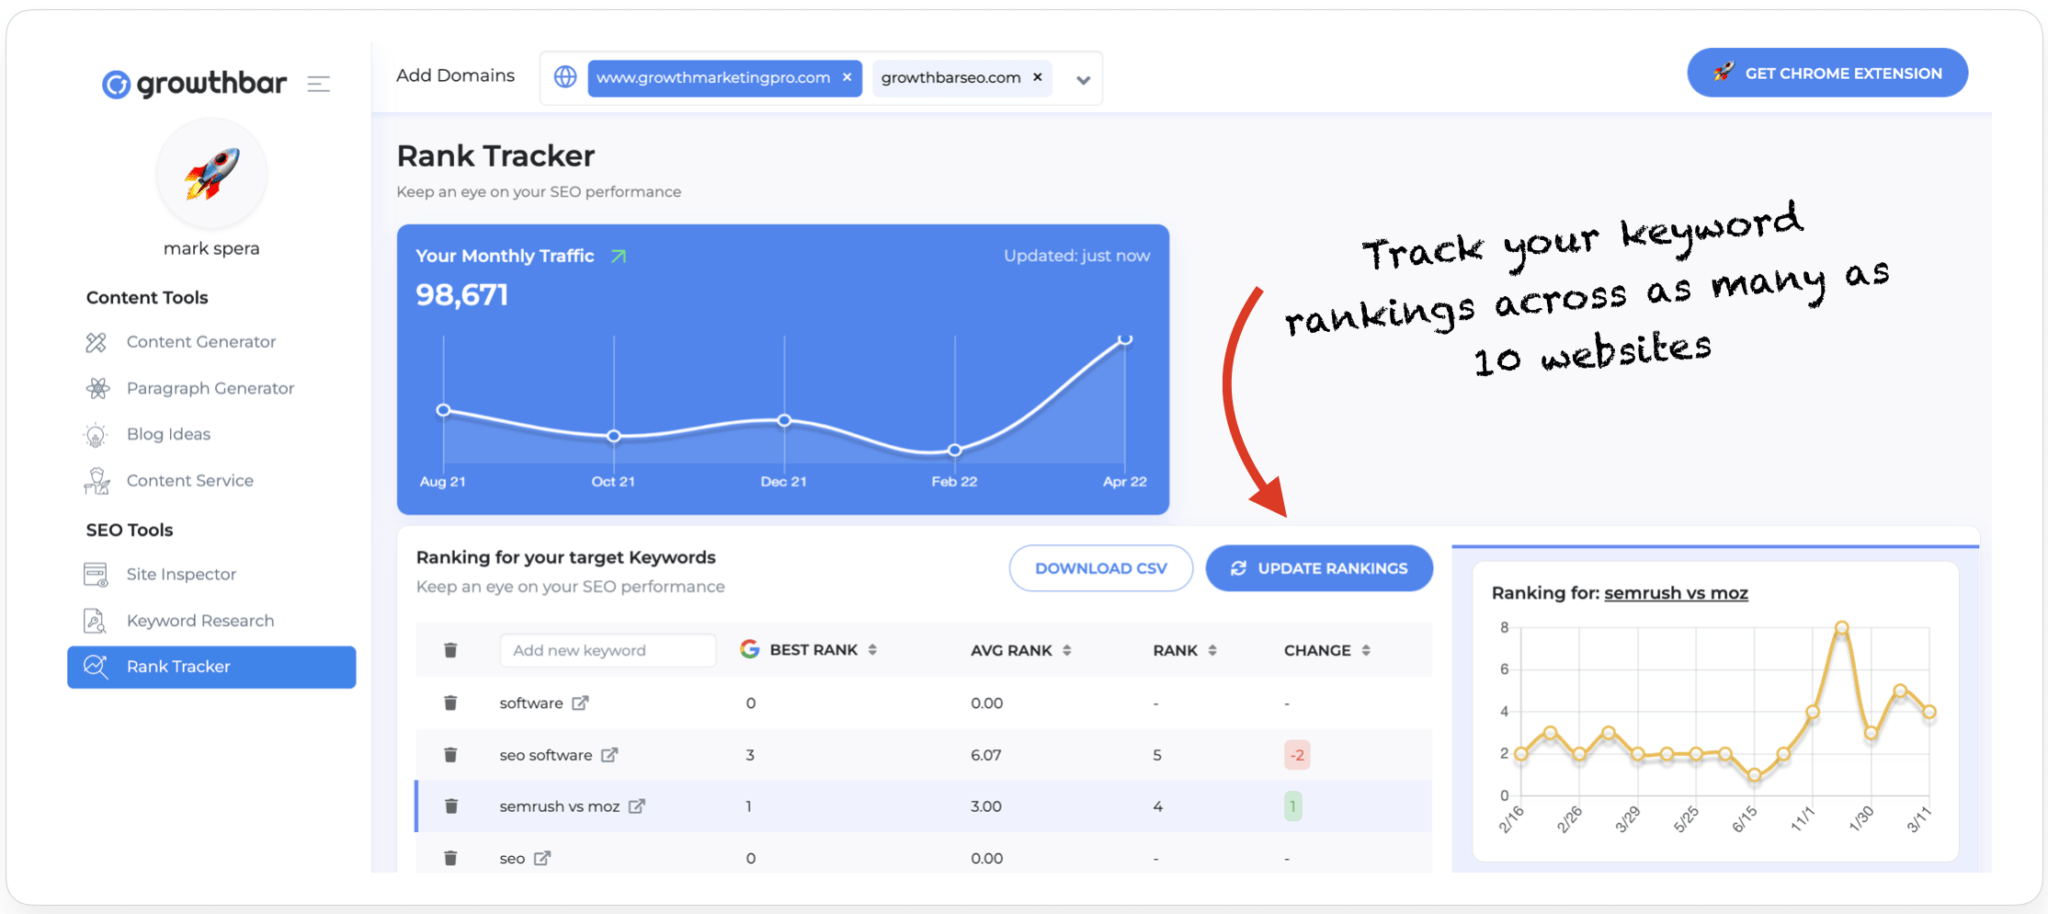Sort by Avg Rank column

1067,650
